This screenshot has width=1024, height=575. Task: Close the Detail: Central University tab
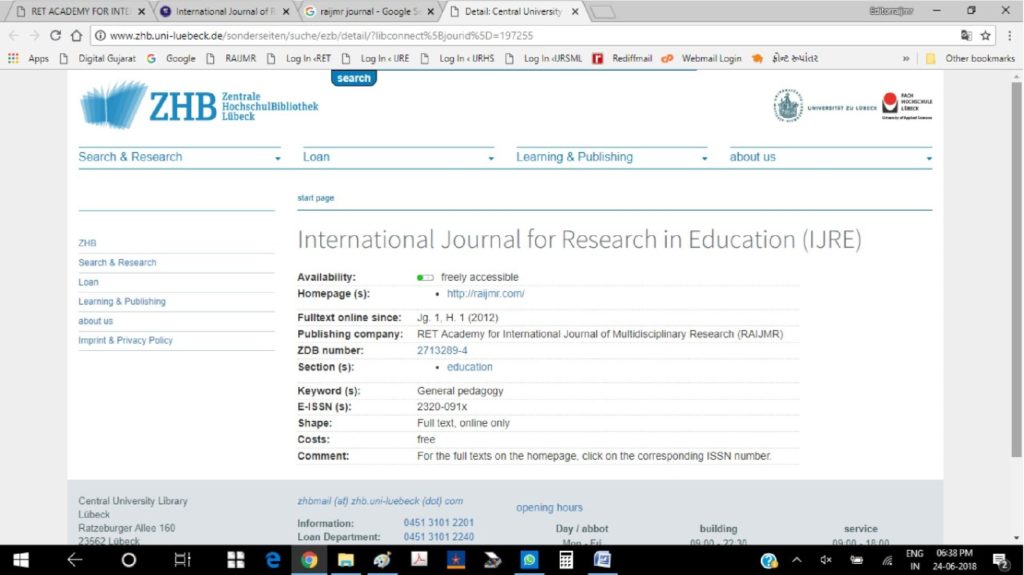[575, 11]
